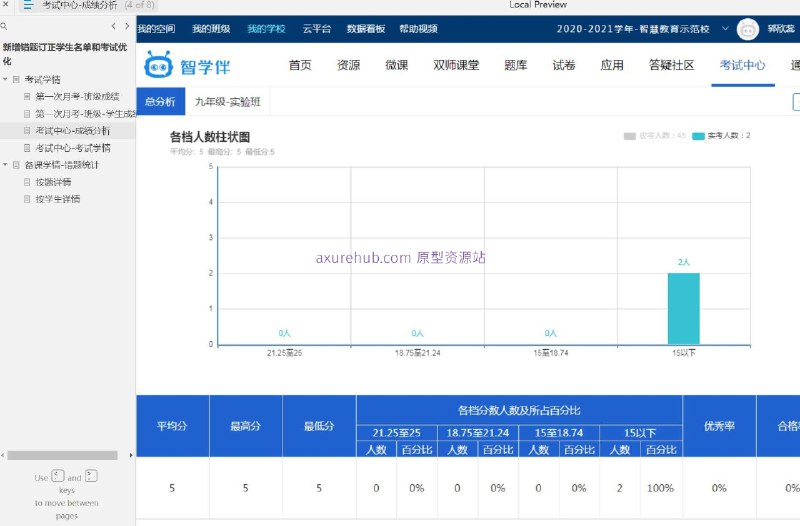This screenshot has height=526, width=800.
Task: Open folder 各课学情-错题统计
Action: tap(61, 165)
